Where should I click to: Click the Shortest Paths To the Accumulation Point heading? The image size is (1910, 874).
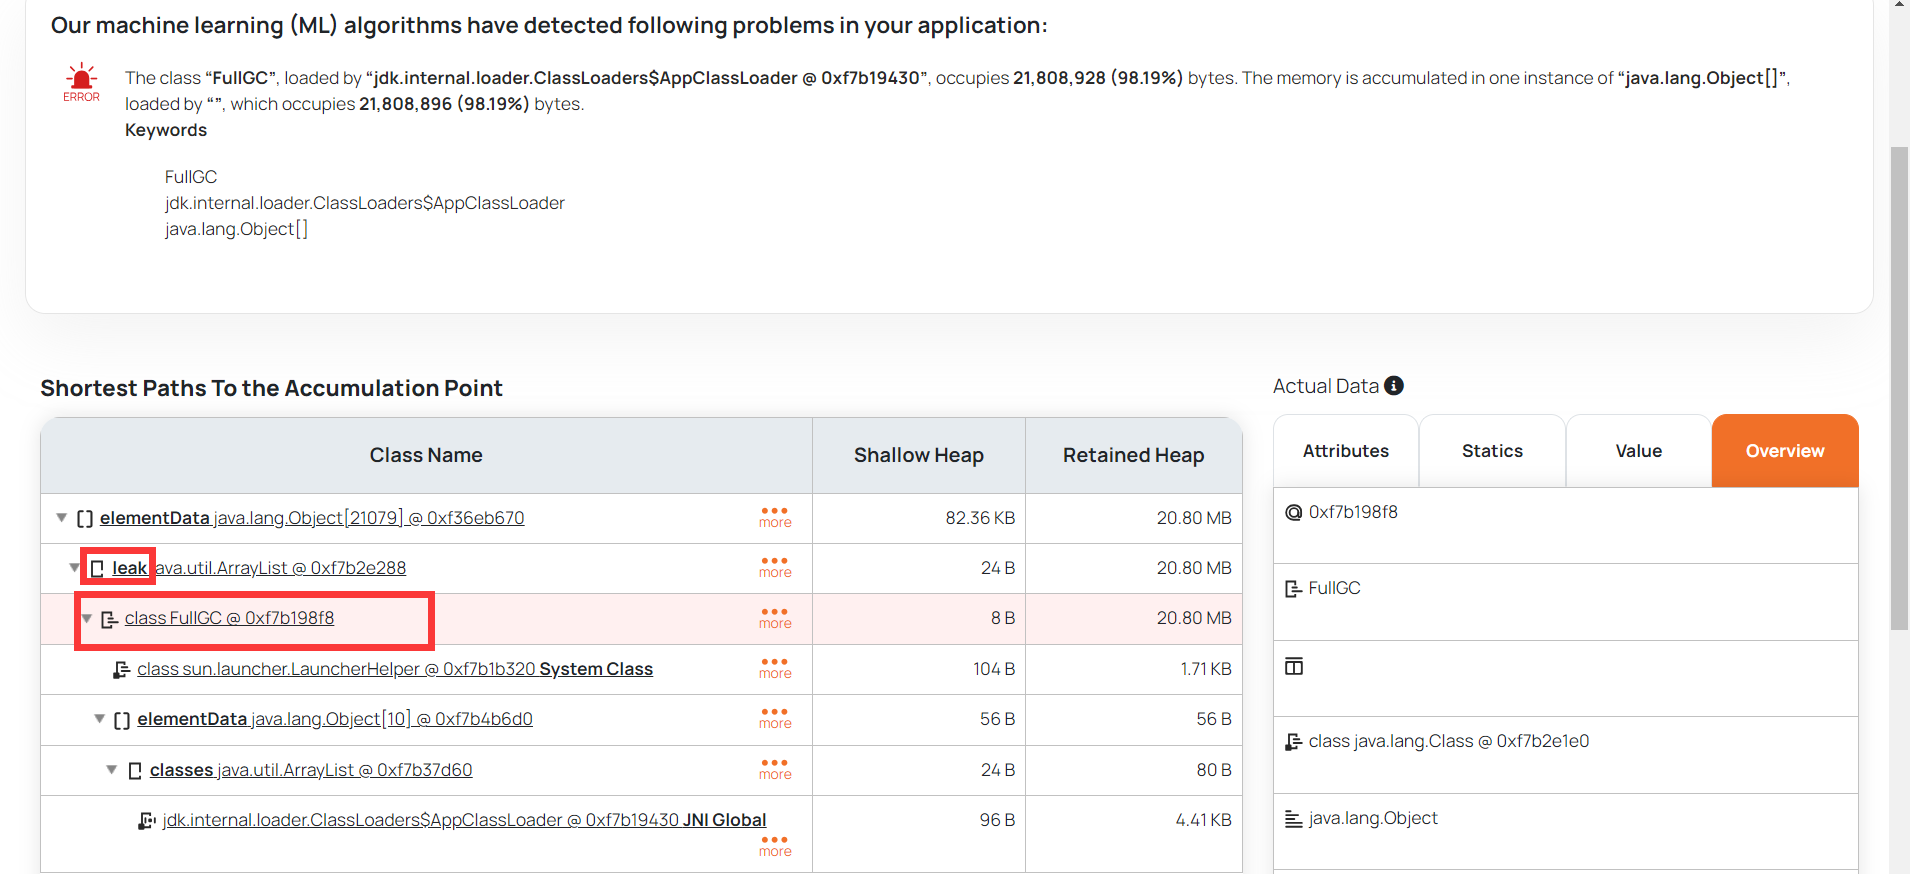pos(271,388)
